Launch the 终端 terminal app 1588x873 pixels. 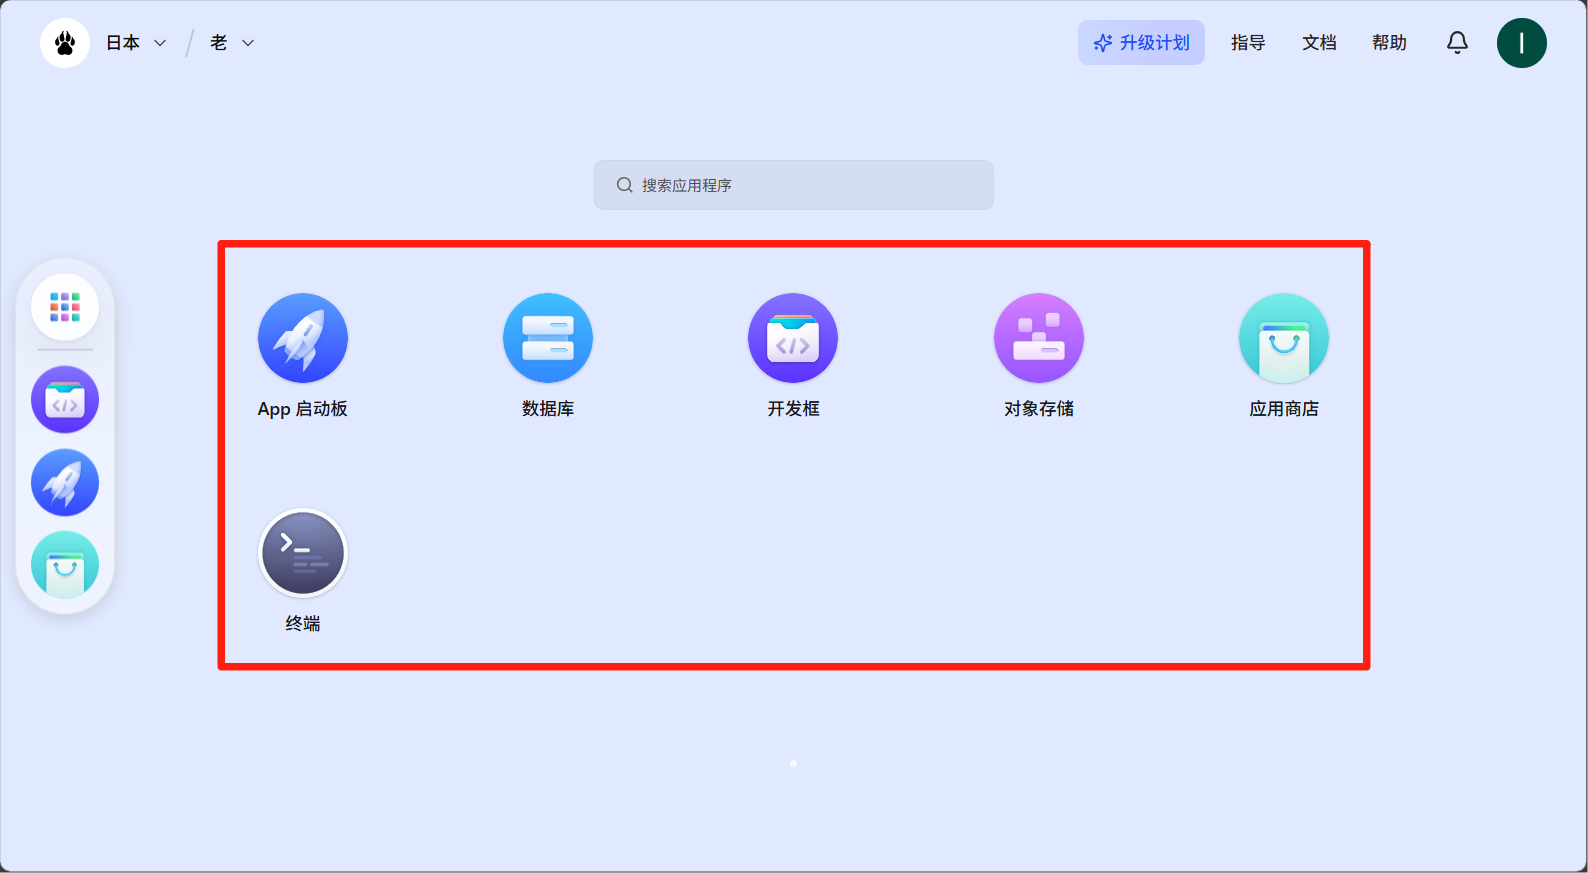[302, 553]
